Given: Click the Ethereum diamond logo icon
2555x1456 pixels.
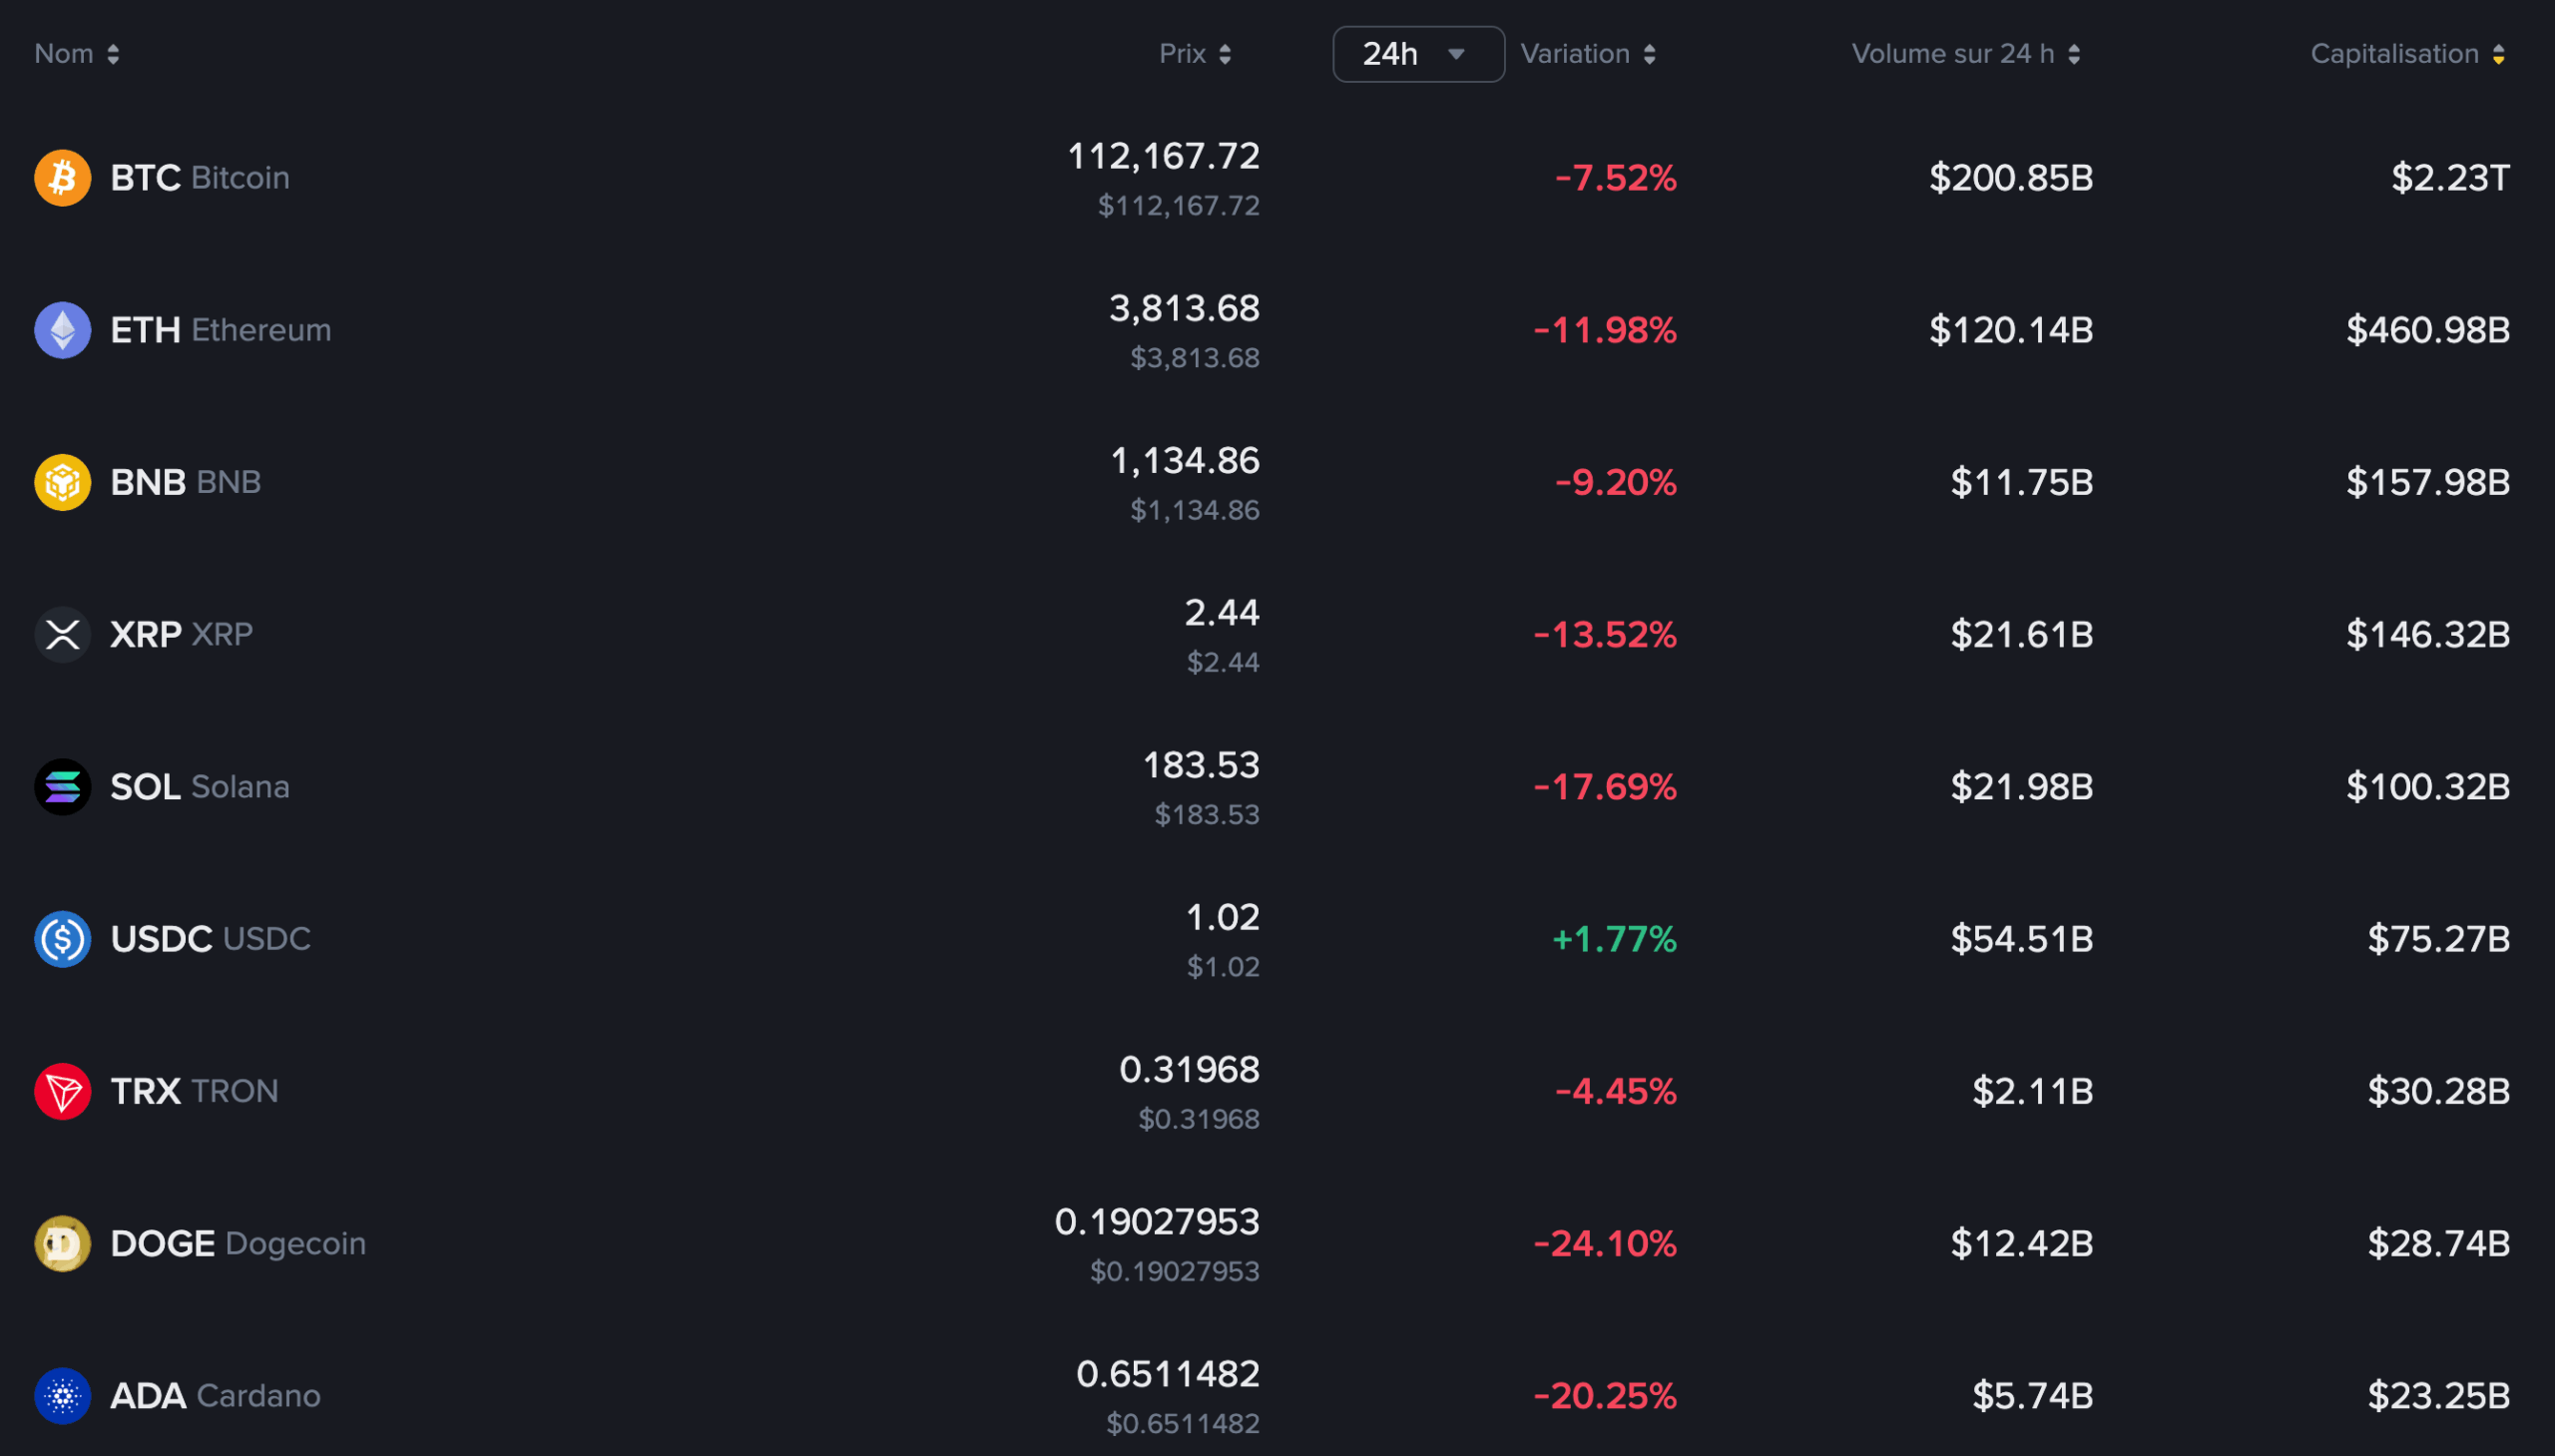Looking at the screenshot, I should coord(62,330).
